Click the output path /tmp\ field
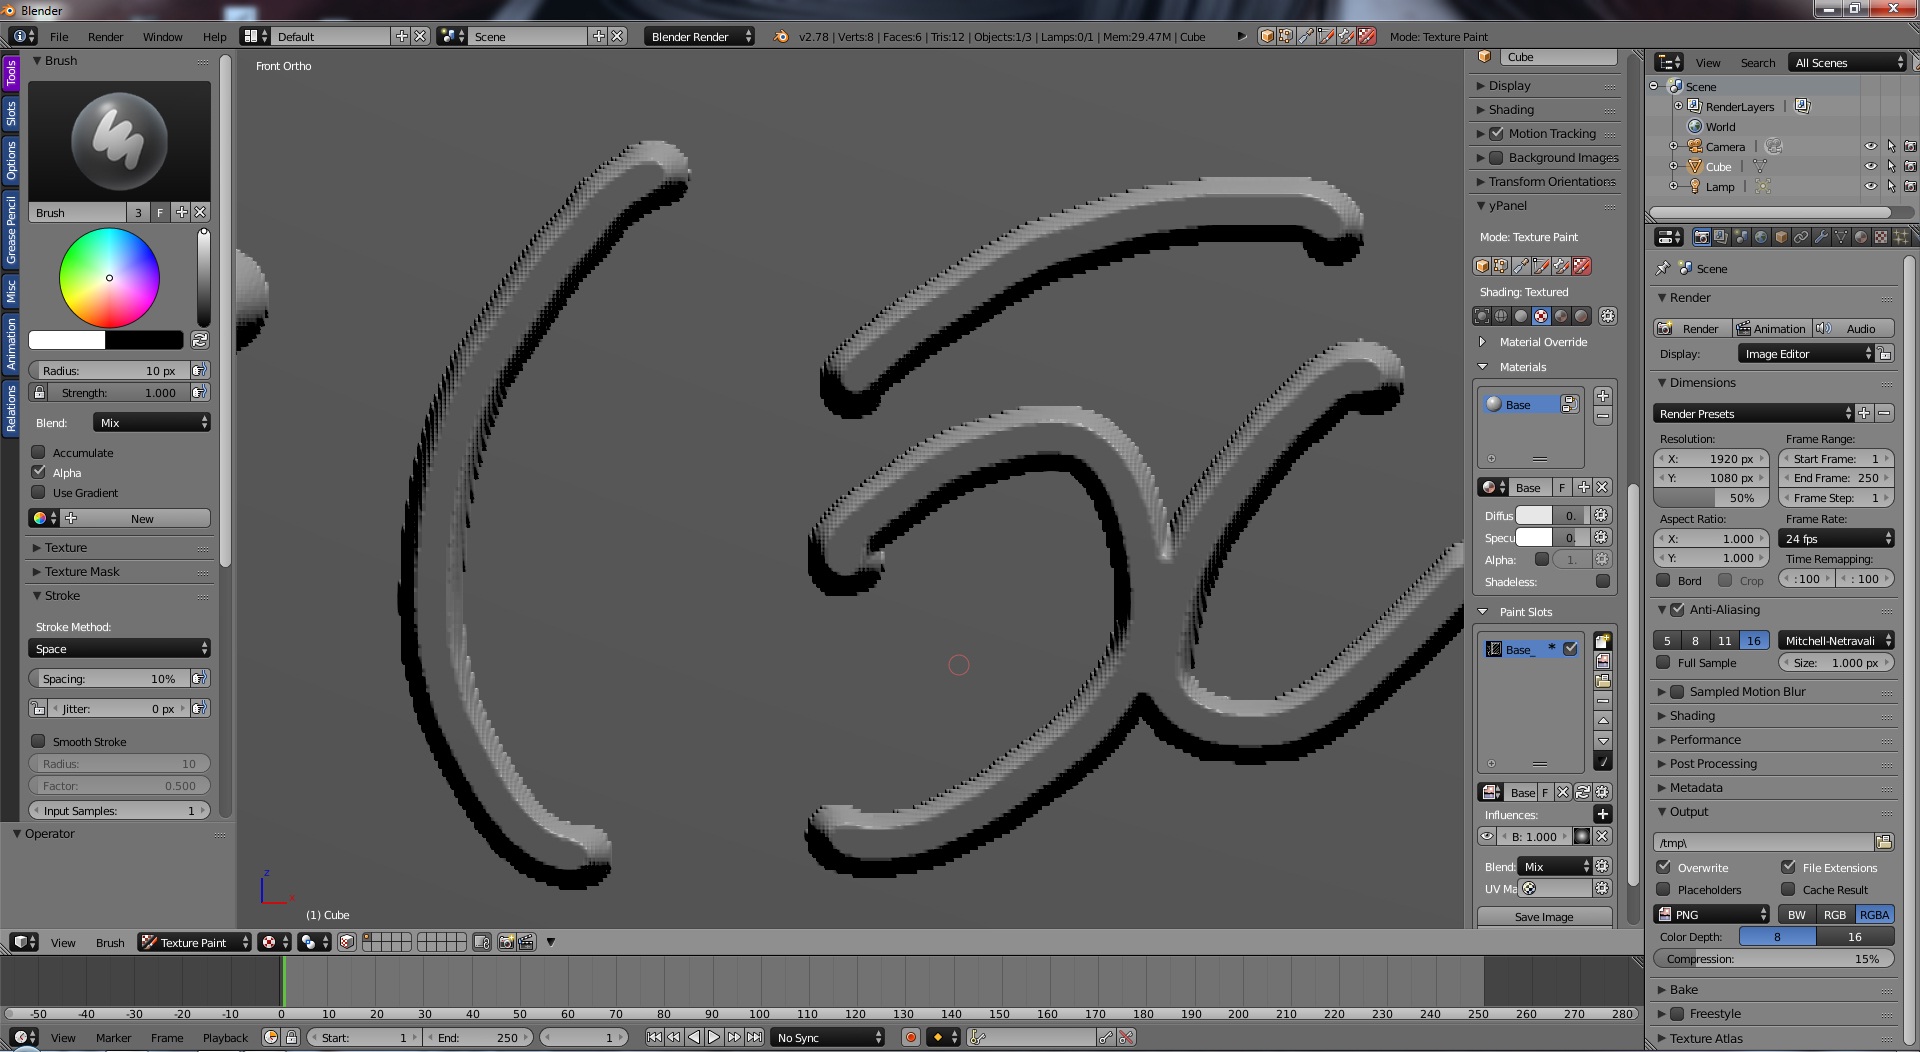 click(1763, 842)
